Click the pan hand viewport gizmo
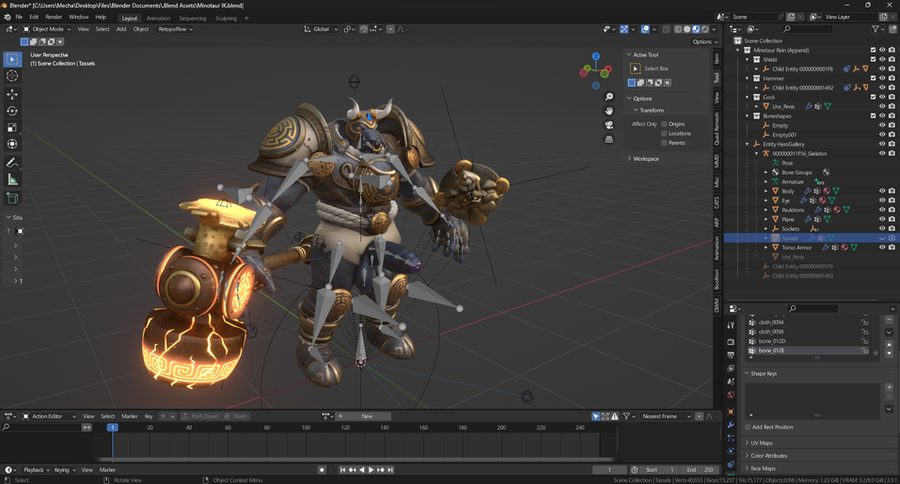The width and height of the screenshot is (900, 484). (x=609, y=111)
